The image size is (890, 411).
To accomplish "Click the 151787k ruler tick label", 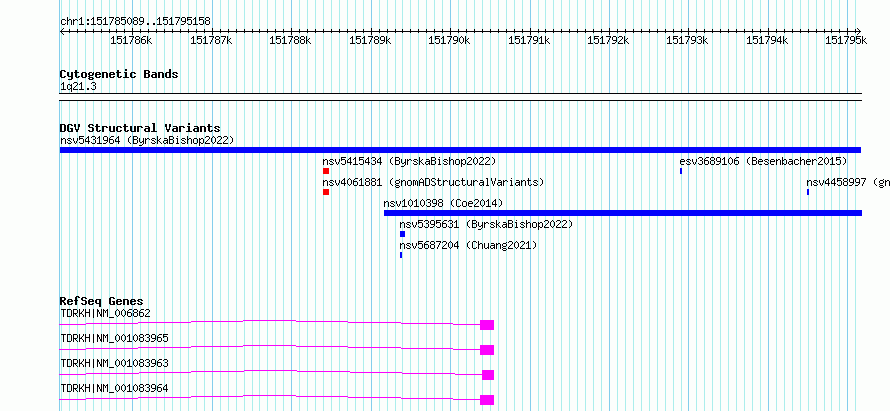I will pos(211,40).
